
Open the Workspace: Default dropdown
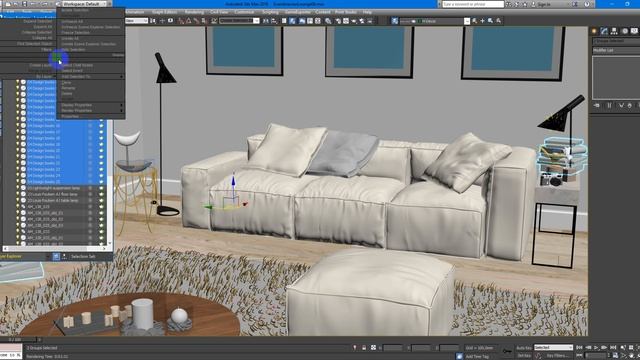84,4
